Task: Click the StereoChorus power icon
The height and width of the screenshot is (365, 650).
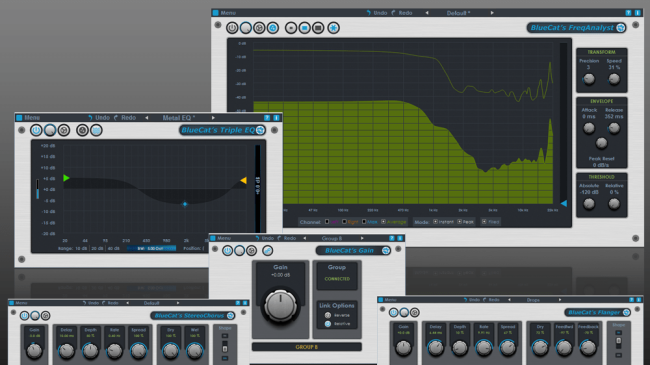Action: point(24,316)
